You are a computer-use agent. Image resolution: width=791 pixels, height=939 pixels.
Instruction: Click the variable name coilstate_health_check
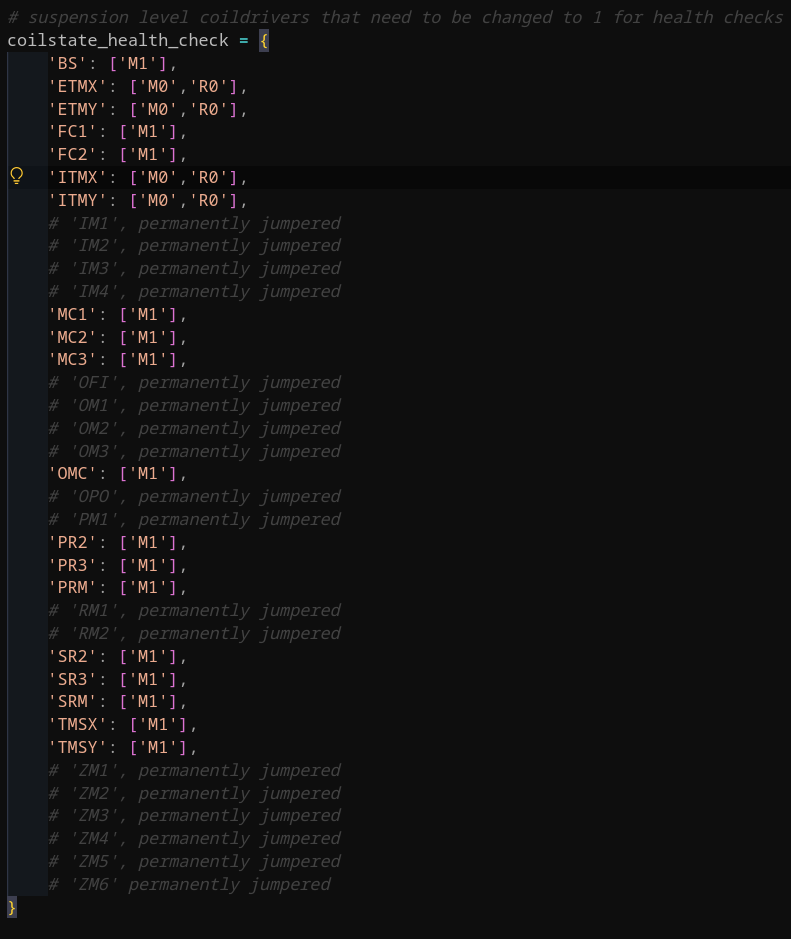click(x=118, y=40)
